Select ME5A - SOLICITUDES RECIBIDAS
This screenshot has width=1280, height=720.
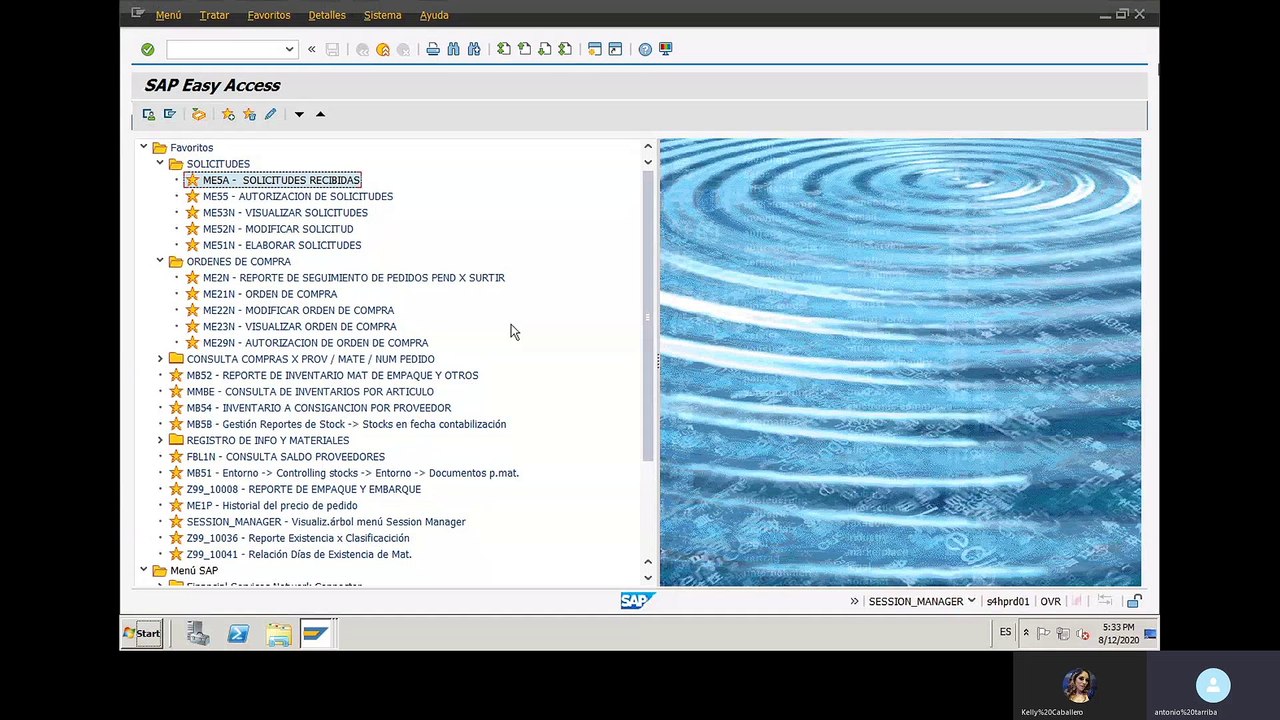coord(281,180)
